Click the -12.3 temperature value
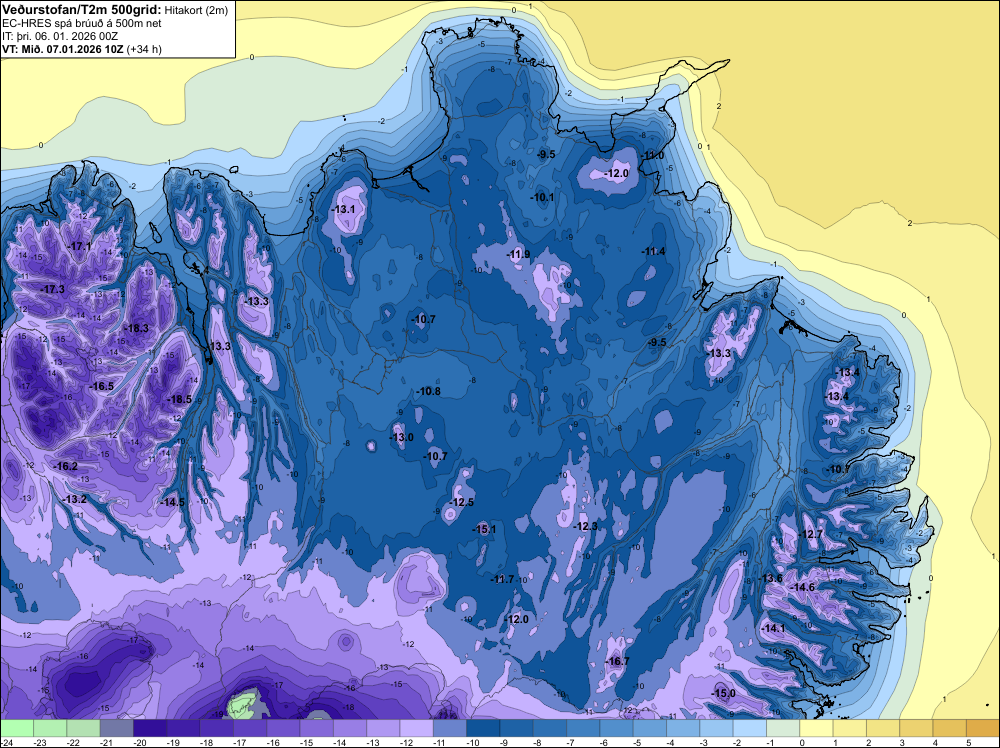Image resolution: width=1000 pixels, height=748 pixels. 586,526
